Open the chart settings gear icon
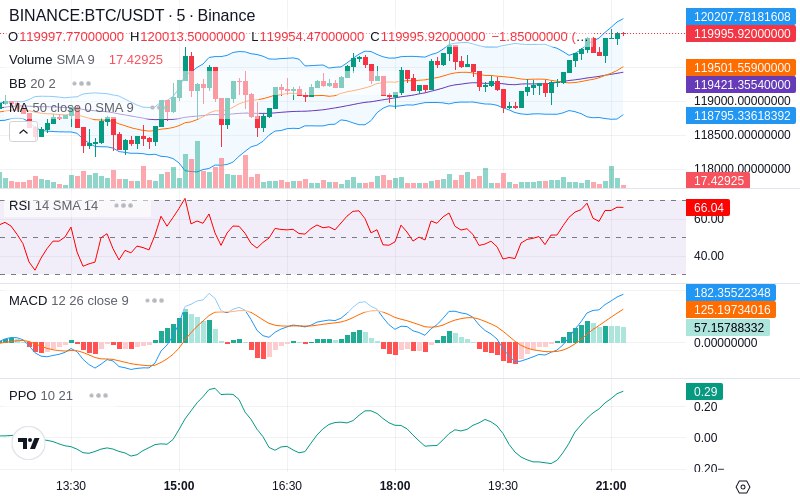Screen dimensions: 800x500 743,487
